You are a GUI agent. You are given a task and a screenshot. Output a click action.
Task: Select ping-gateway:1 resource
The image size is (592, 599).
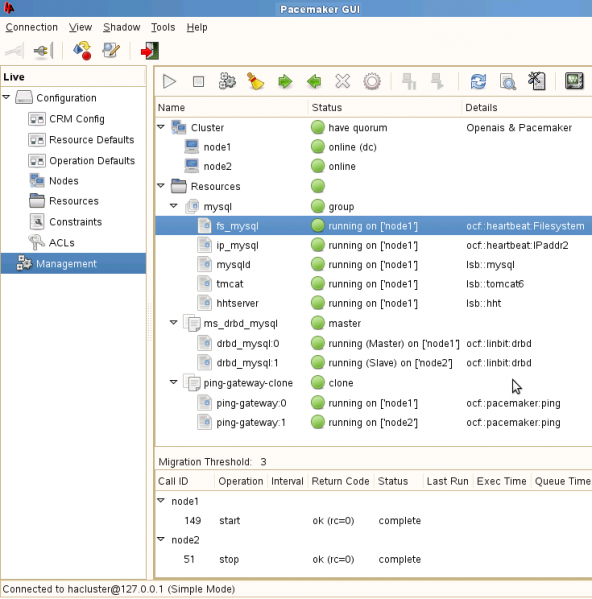374,423
